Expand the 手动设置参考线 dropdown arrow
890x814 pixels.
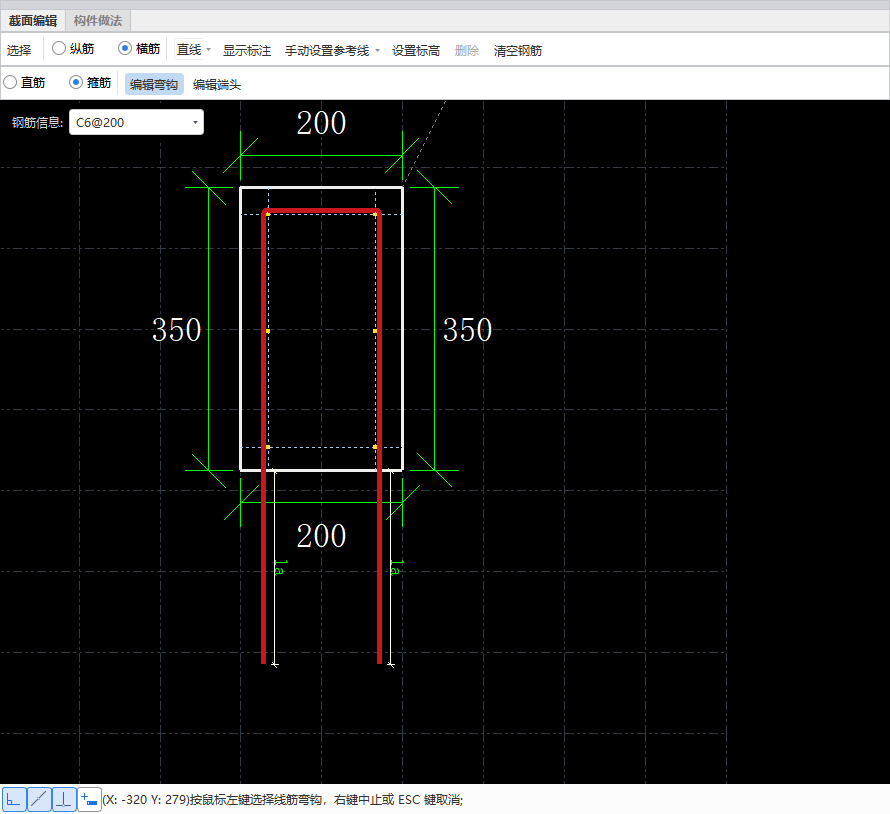[x=377, y=51]
